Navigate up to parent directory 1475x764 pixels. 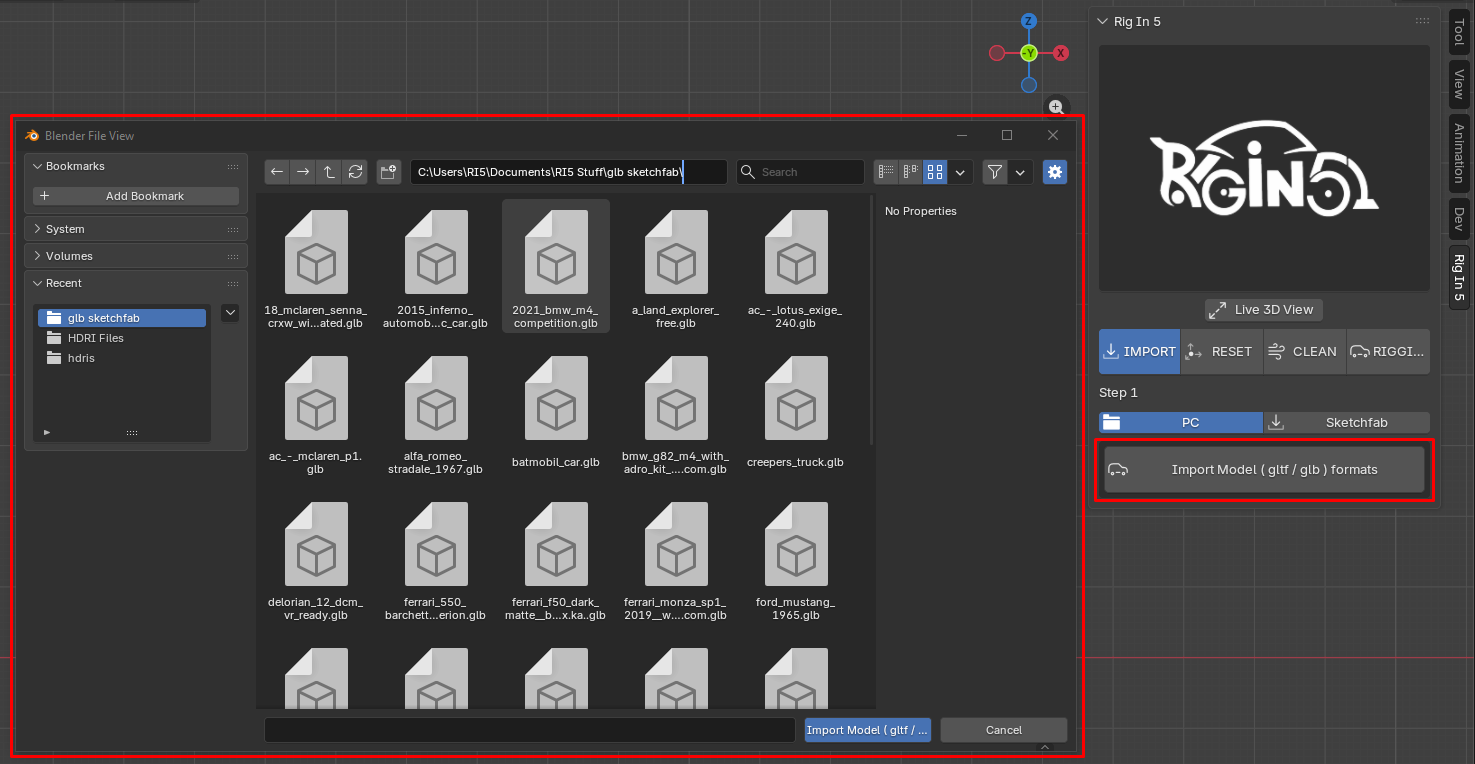[x=329, y=172]
